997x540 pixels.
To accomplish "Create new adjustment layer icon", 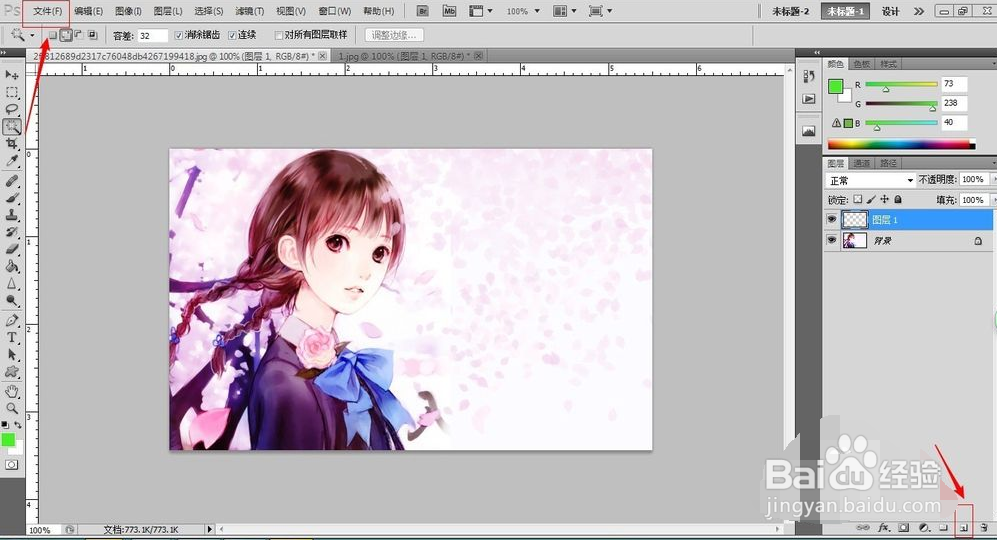I will pos(924,527).
